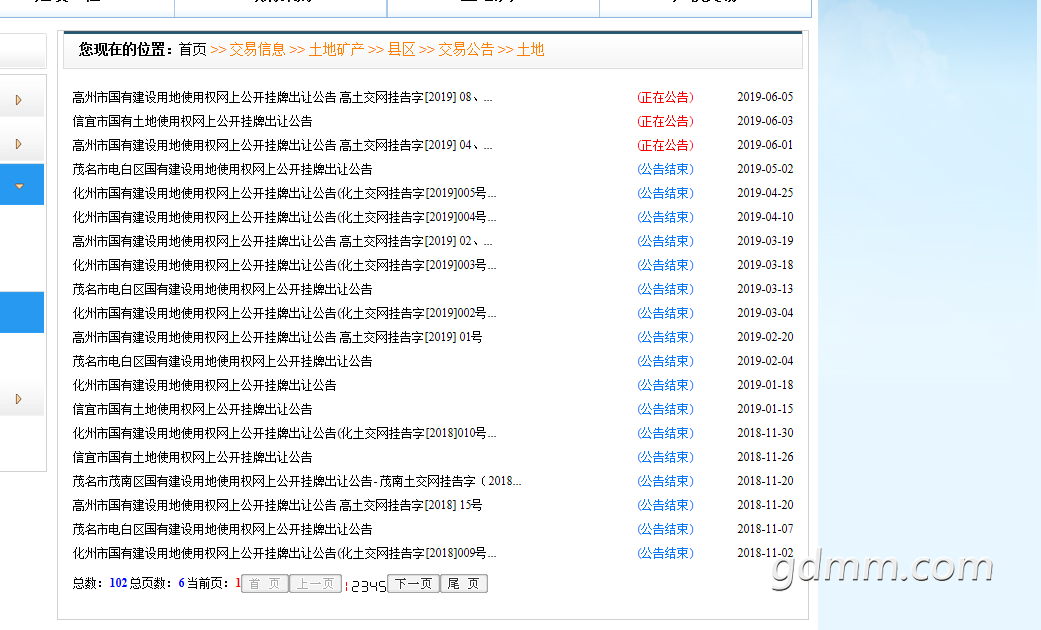Open the 化州市 notice 化土交网挂告字[2019]005号
Image resolution: width=1041 pixels, height=630 pixels.
(284, 193)
